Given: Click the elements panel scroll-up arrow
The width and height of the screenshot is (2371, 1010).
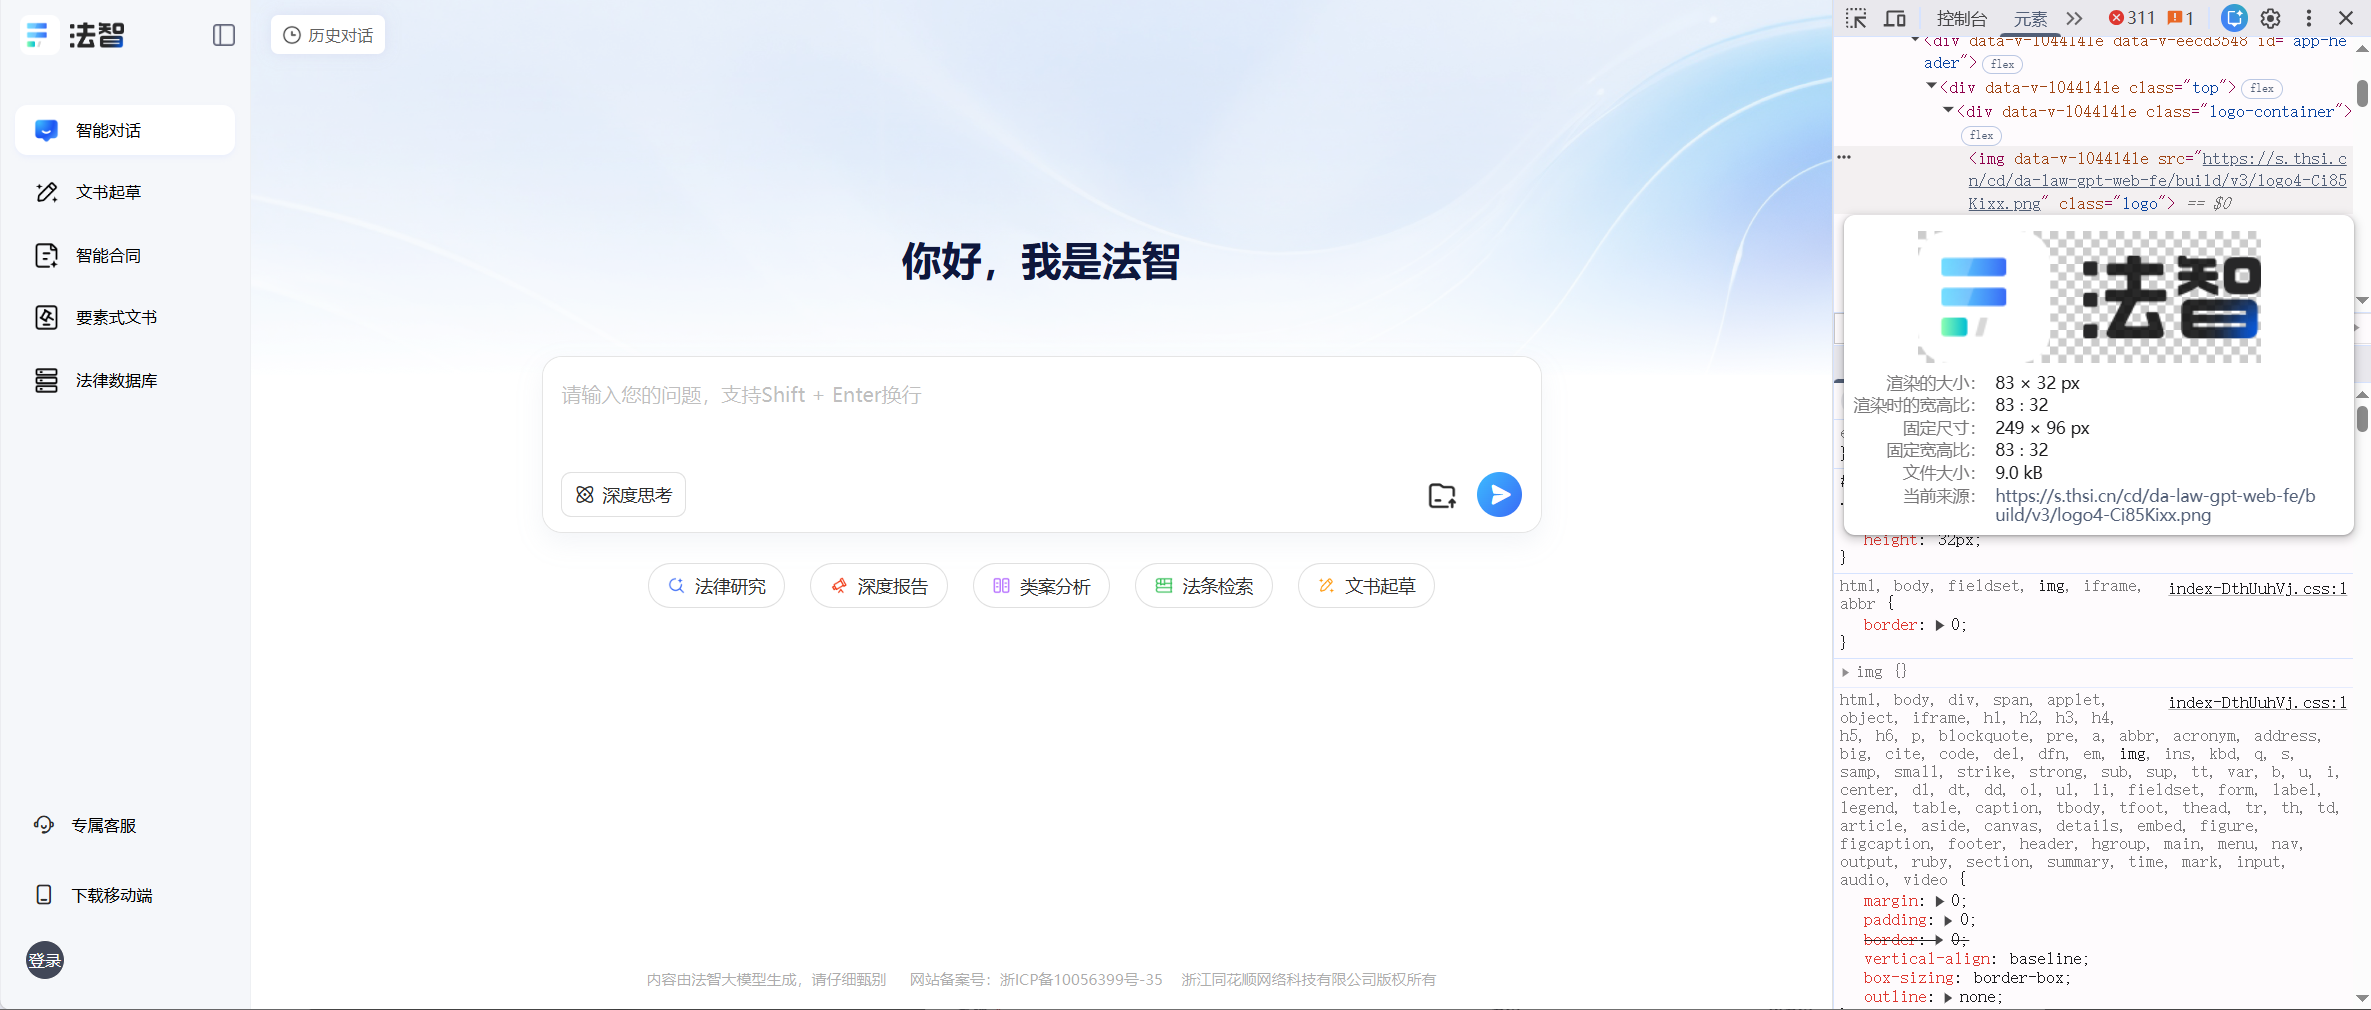Looking at the screenshot, I should click(2362, 47).
